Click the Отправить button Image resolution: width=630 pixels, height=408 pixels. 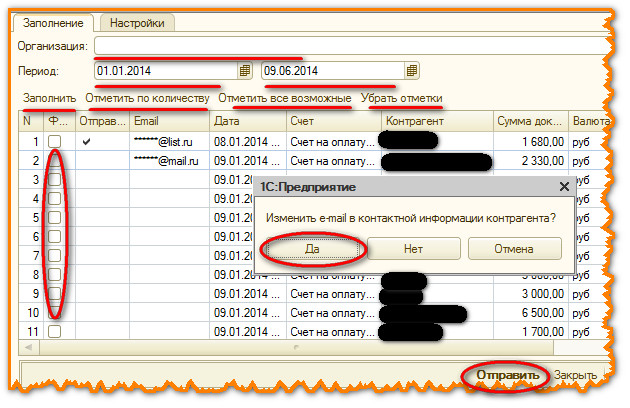[x=507, y=375]
